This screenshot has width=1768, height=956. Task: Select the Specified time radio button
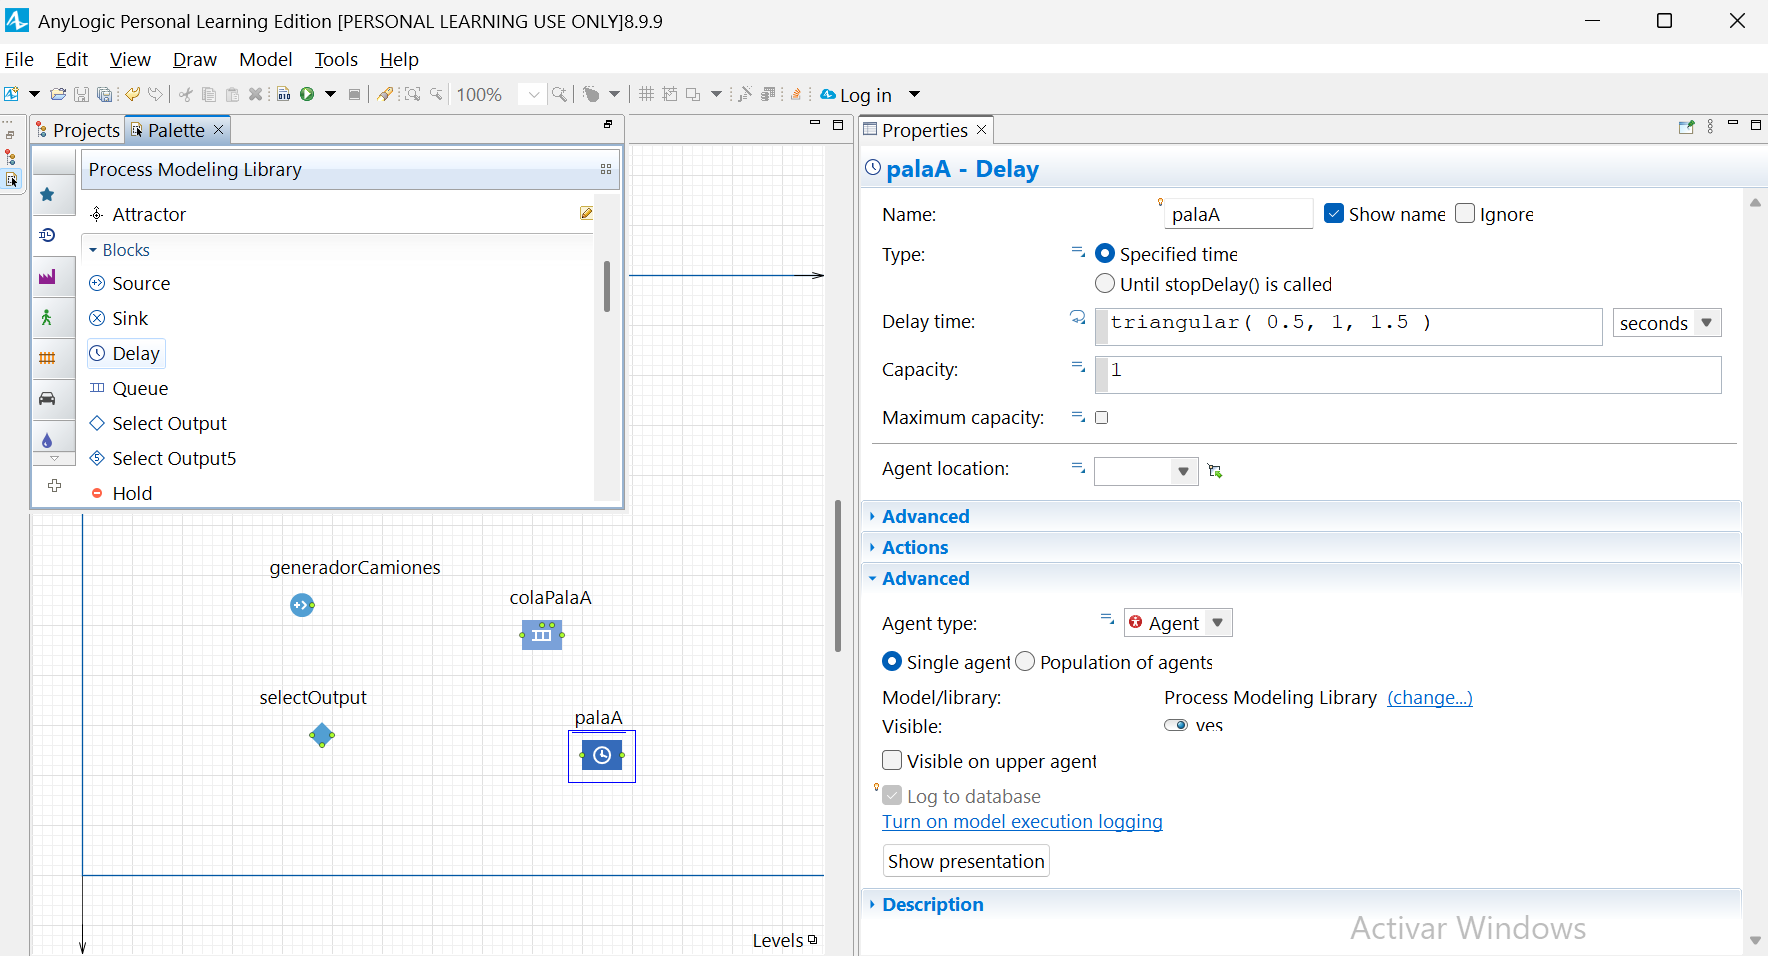point(1105,254)
